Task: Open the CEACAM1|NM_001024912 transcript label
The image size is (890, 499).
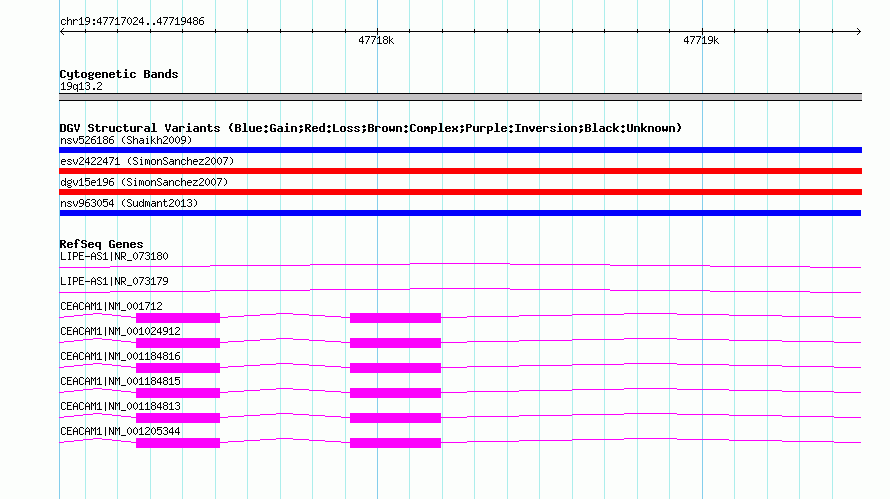Action: (x=120, y=331)
